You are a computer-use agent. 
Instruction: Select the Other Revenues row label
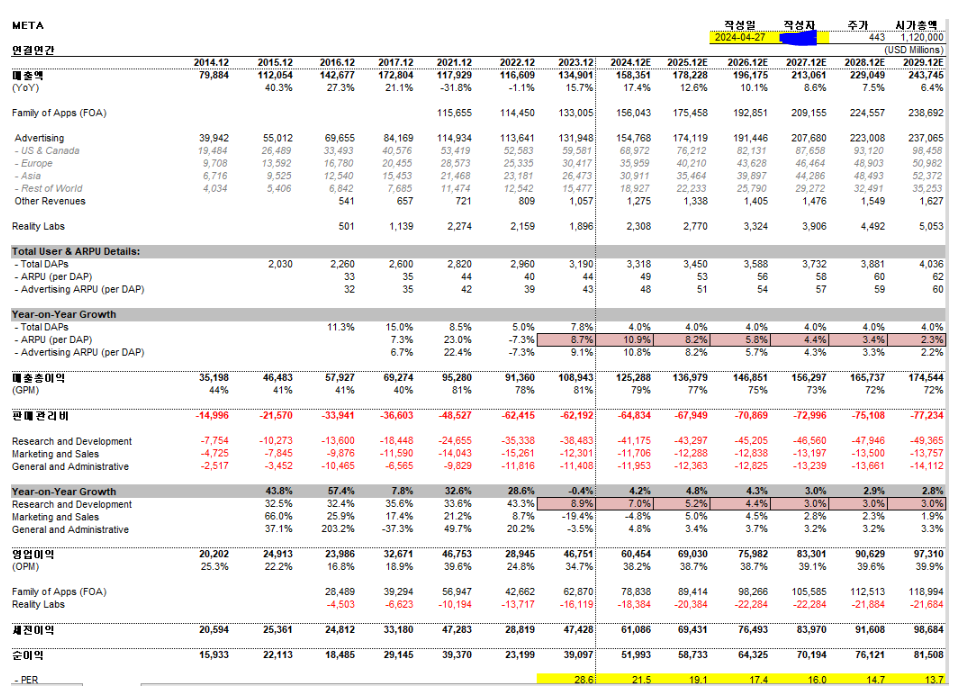coord(50,201)
